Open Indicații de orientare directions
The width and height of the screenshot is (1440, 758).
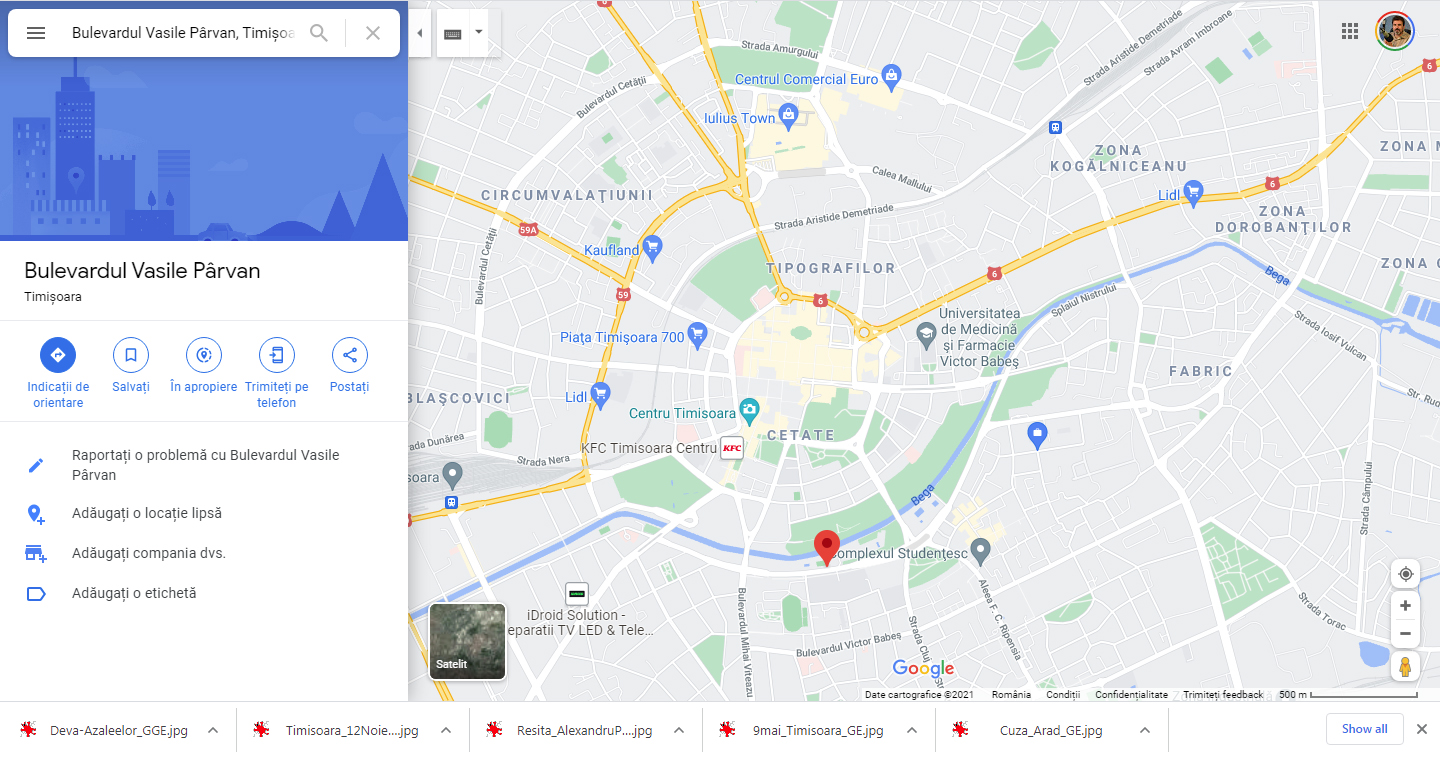pos(58,355)
